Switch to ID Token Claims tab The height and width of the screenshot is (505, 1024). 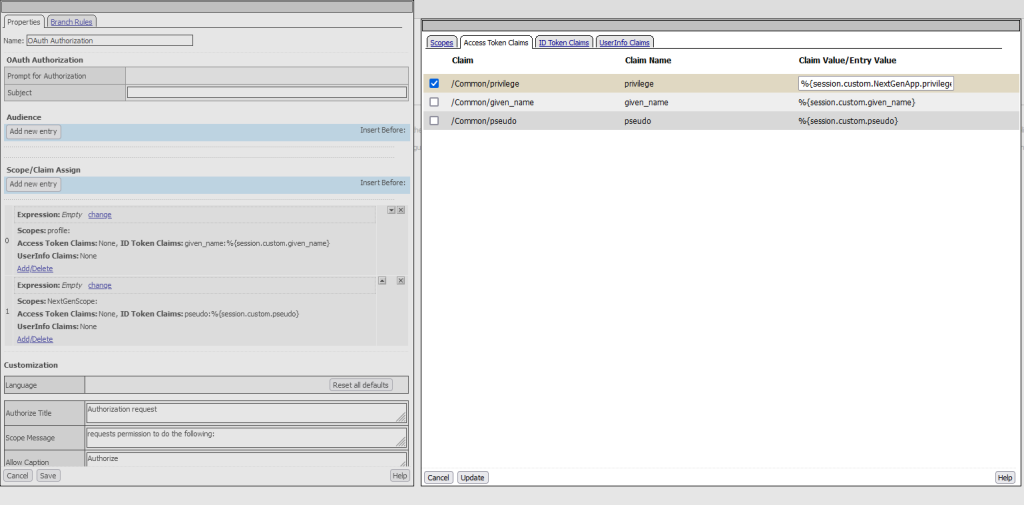coord(564,43)
